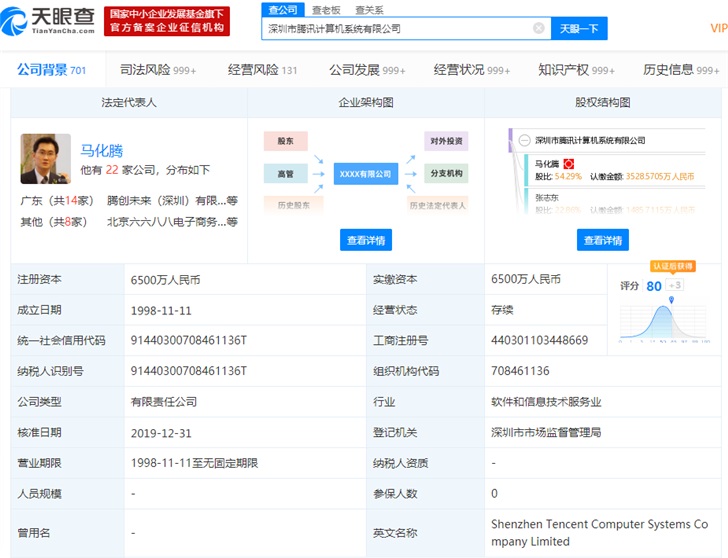Open the 经营风险 131 tab

(x=262, y=70)
